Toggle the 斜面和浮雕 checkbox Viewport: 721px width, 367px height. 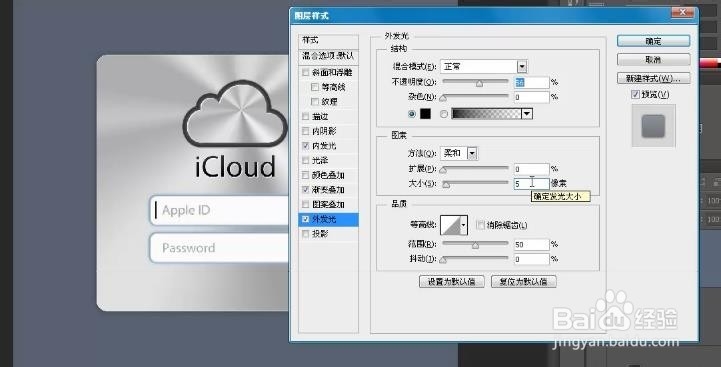[305, 72]
